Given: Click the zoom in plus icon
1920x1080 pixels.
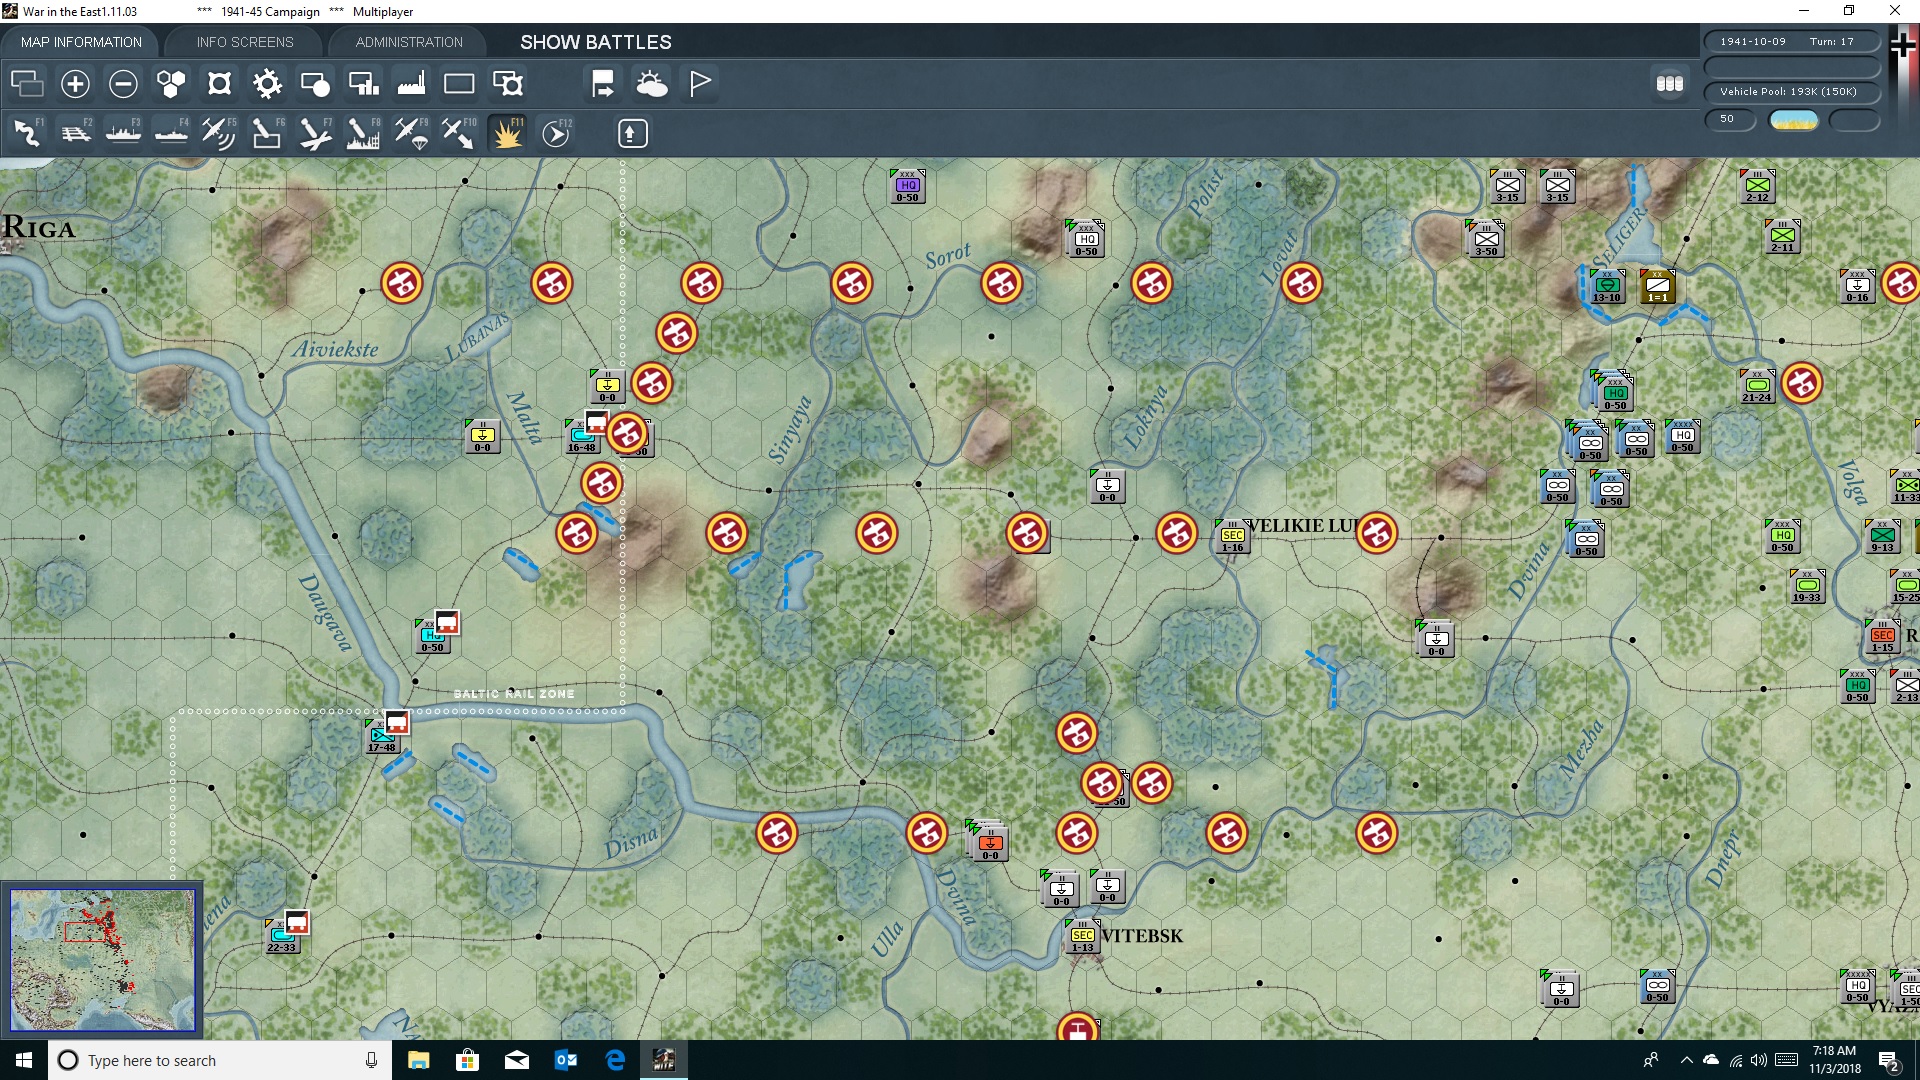Looking at the screenshot, I should 75,84.
